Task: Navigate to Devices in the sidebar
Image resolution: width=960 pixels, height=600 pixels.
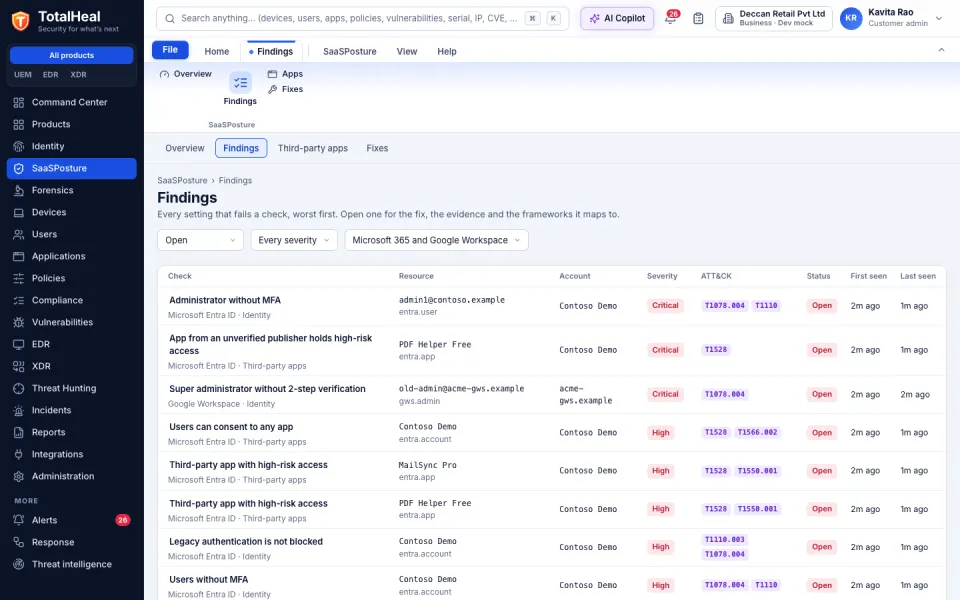Action: tap(72, 212)
